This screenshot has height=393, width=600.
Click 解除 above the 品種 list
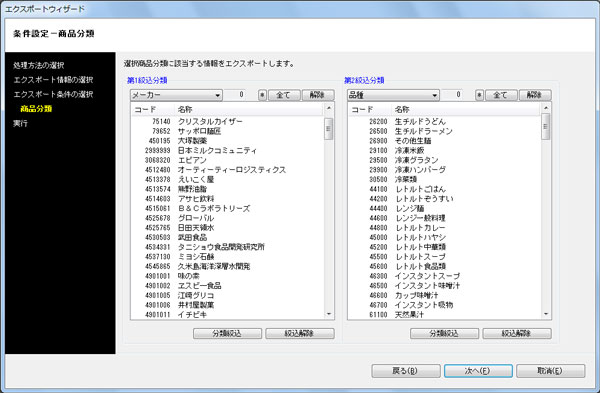coord(535,95)
